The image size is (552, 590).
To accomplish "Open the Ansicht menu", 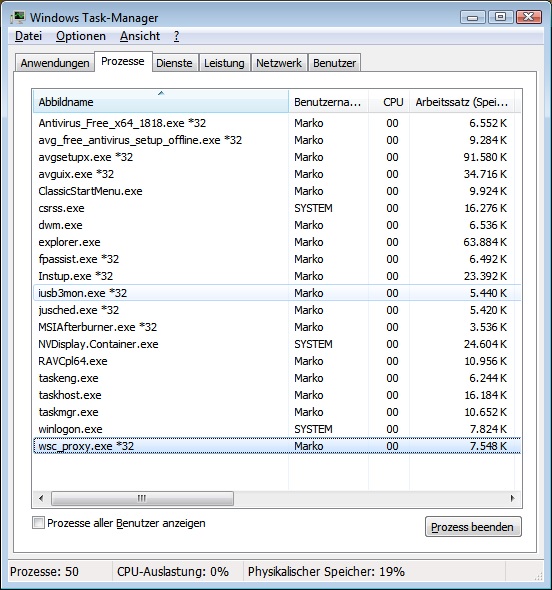I will pos(140,36).
